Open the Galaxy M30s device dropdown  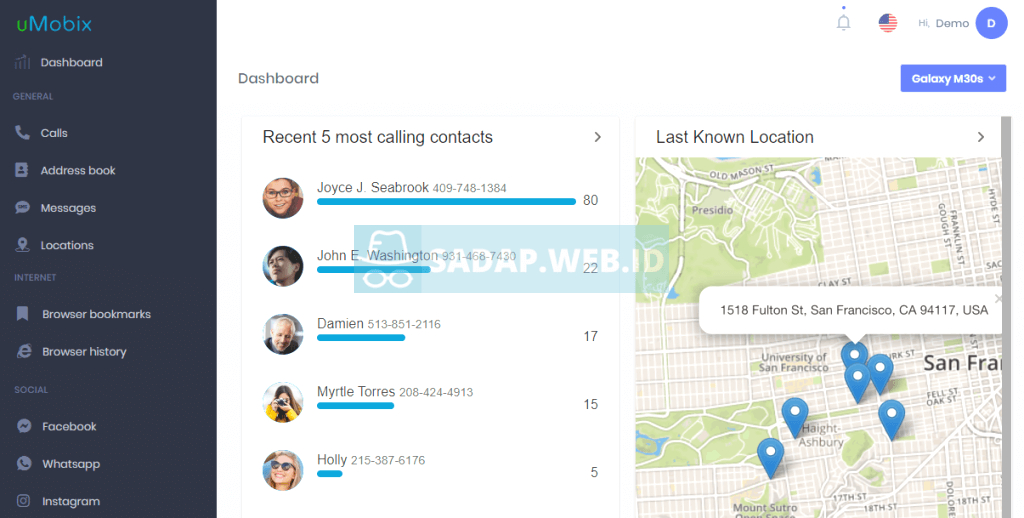tap(953, 78)
